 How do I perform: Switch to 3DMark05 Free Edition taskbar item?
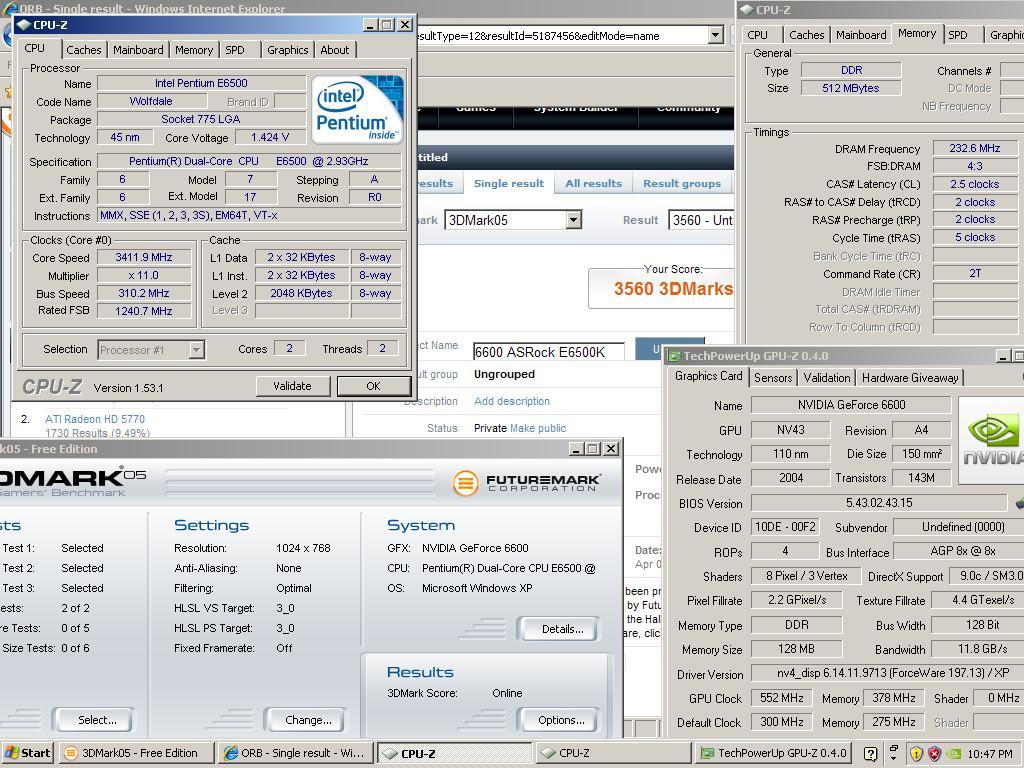point(136,753)
